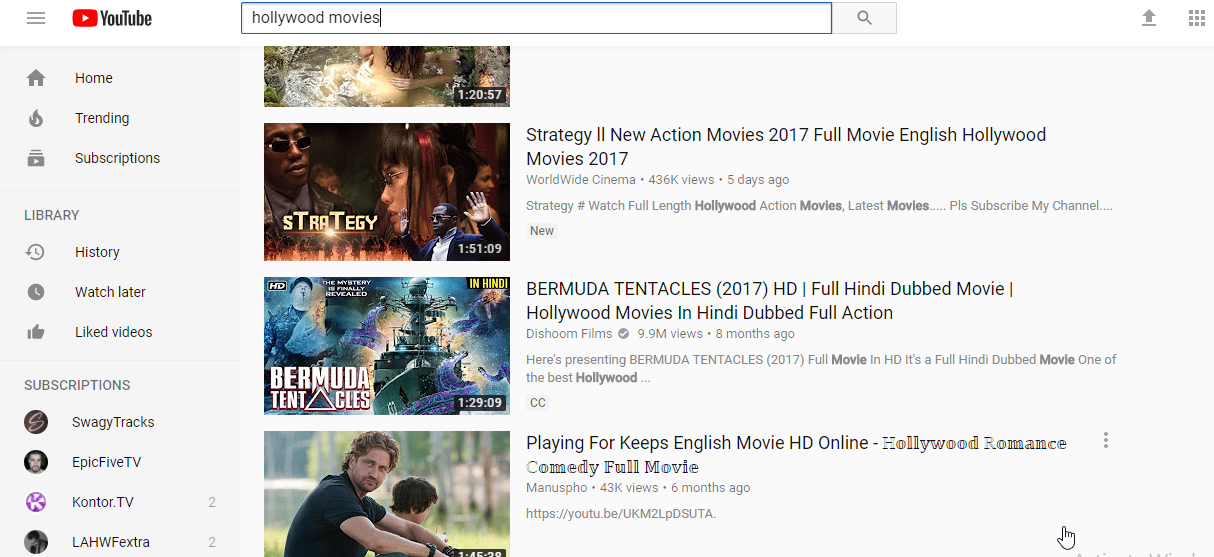Click the EpicFiveTV channel avatar
1214x557 pixels.
[36, 462]
